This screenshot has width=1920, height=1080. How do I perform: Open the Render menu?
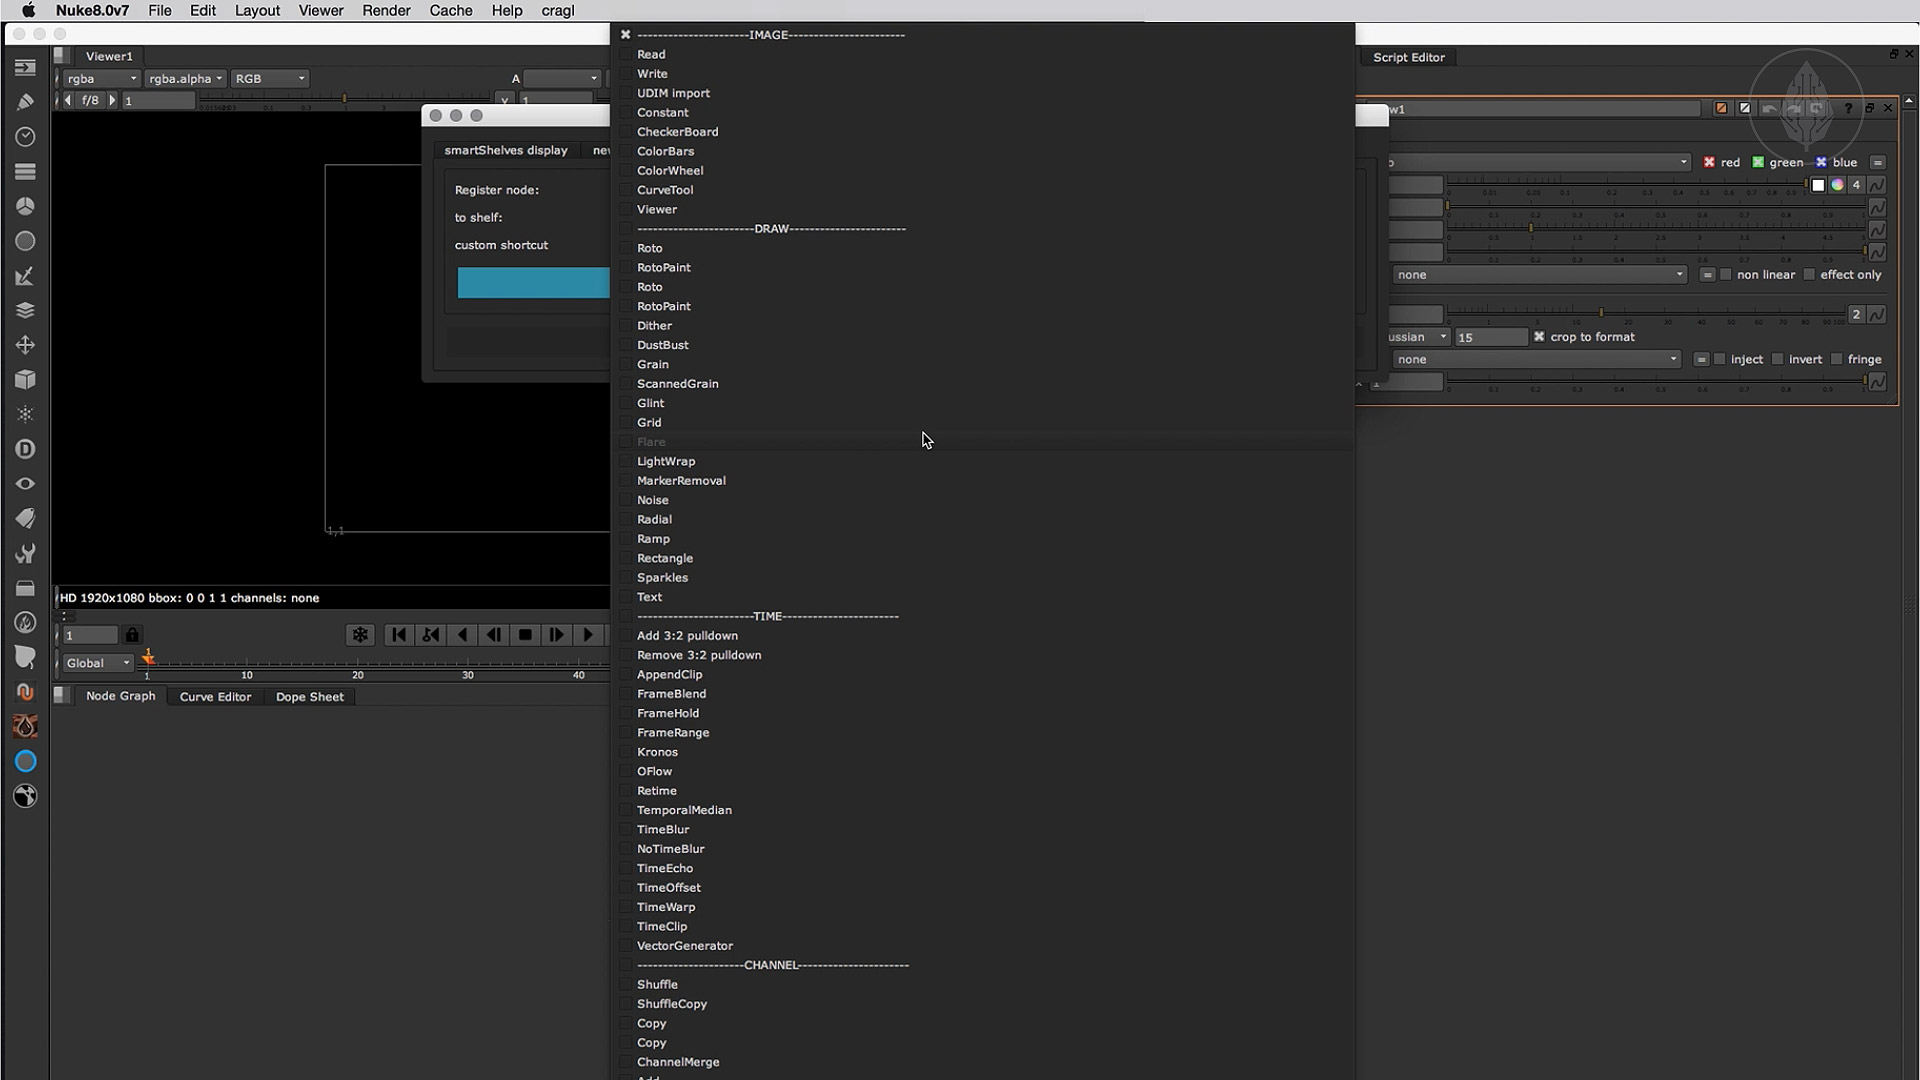click(386, 11)
